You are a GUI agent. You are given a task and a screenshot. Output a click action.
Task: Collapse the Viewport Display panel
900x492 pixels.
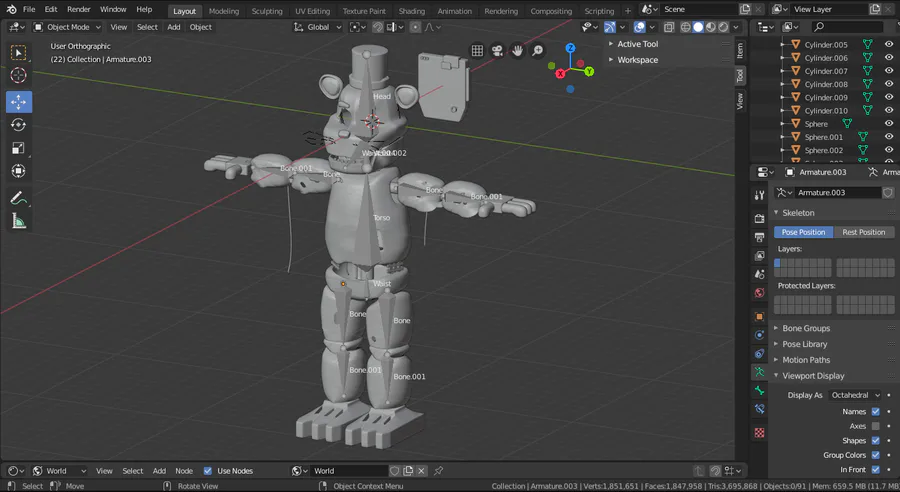tap(813, 375)
